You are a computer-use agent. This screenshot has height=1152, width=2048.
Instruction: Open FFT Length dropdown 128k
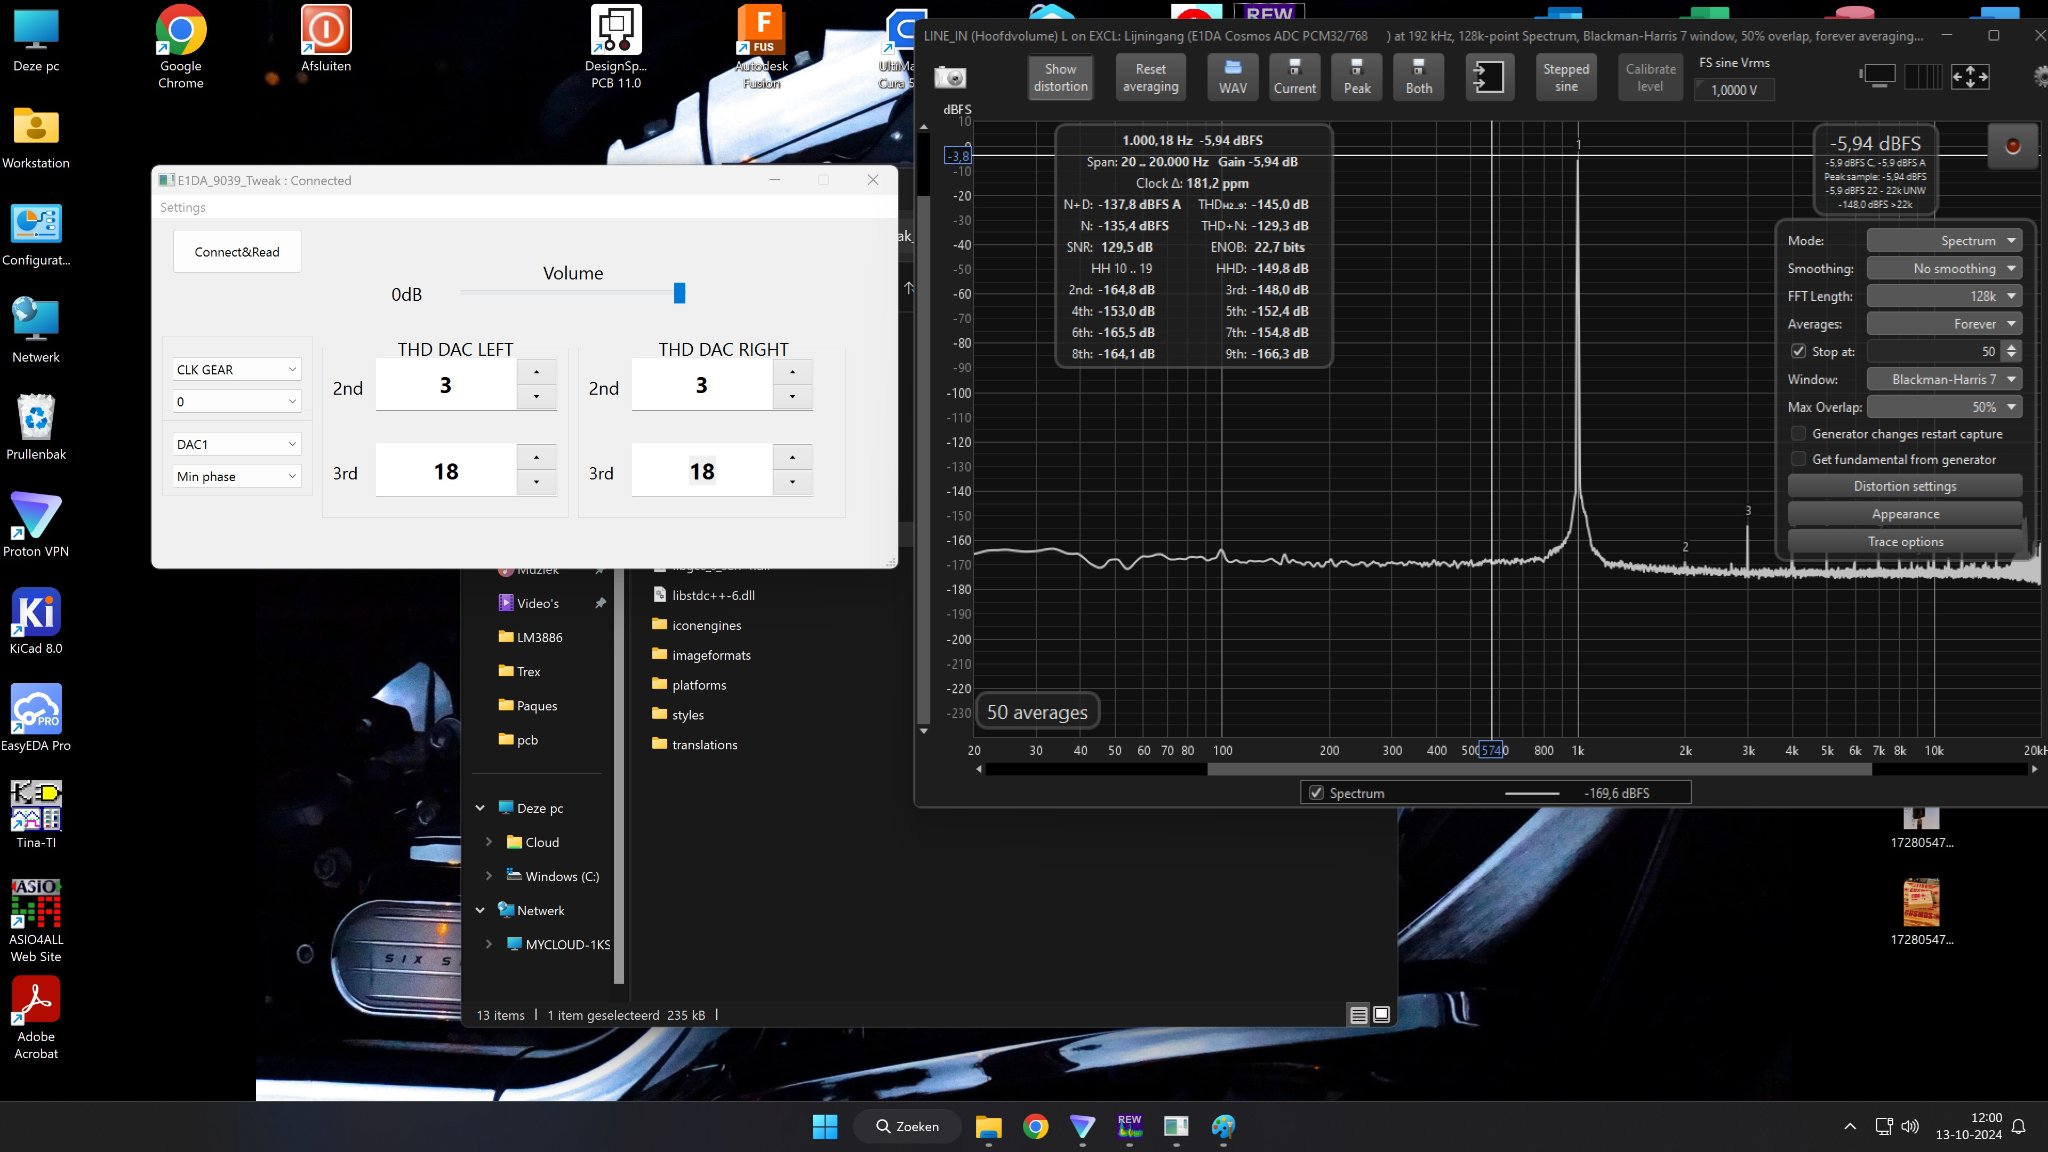(1944, 297)
